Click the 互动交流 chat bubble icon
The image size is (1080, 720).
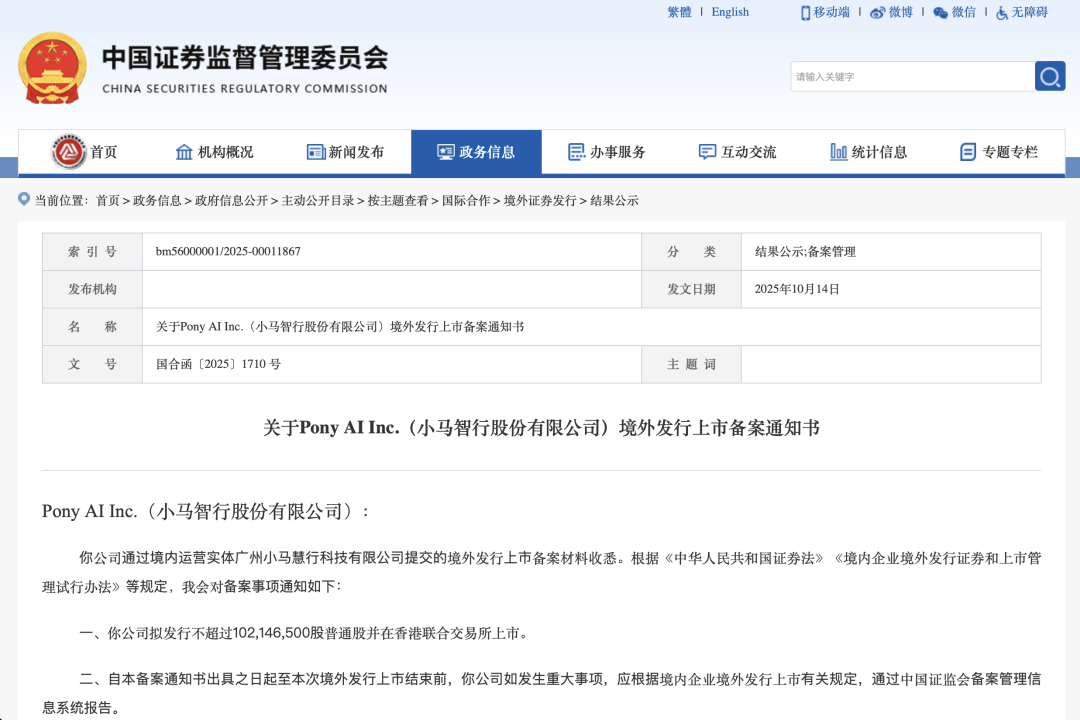[x=707, y=152]
